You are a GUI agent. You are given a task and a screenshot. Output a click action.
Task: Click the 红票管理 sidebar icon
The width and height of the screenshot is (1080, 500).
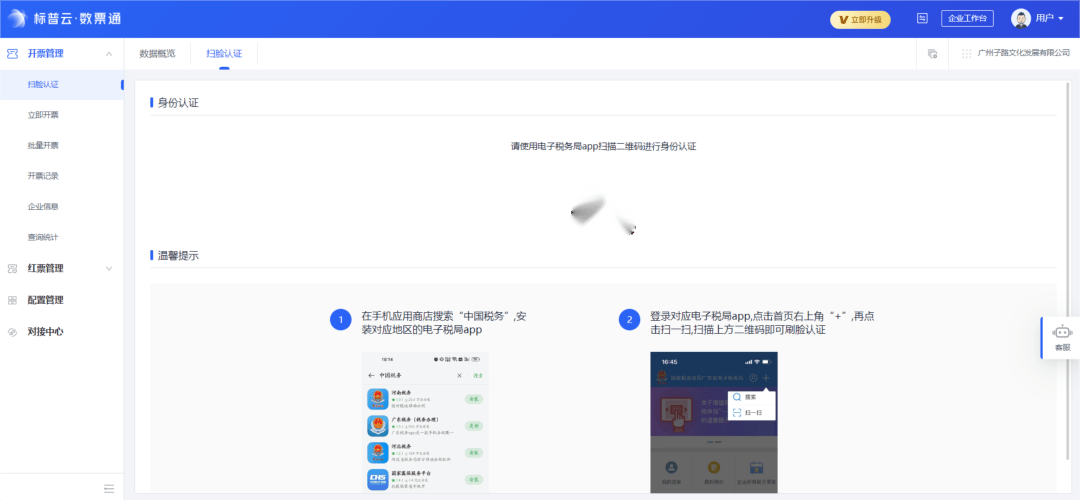[12, 268]
